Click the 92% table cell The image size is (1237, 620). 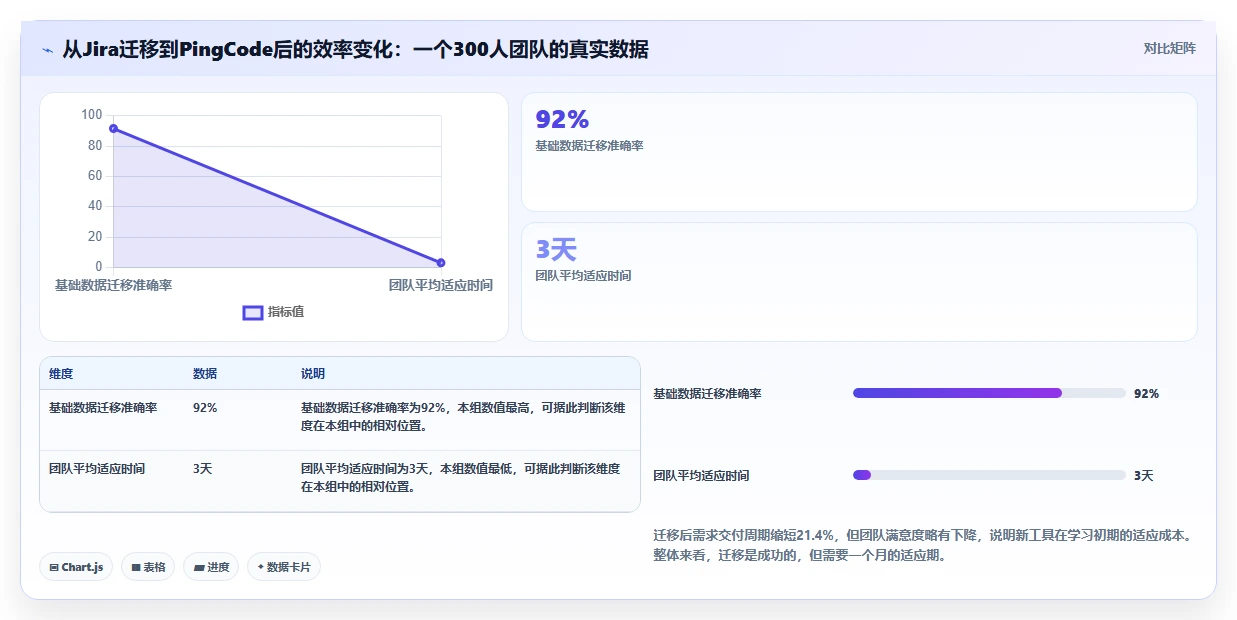point(205,408)
